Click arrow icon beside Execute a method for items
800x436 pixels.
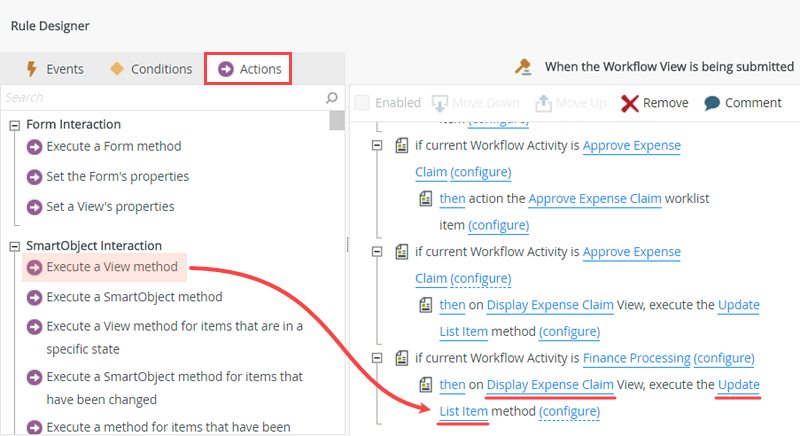[34, 427]
